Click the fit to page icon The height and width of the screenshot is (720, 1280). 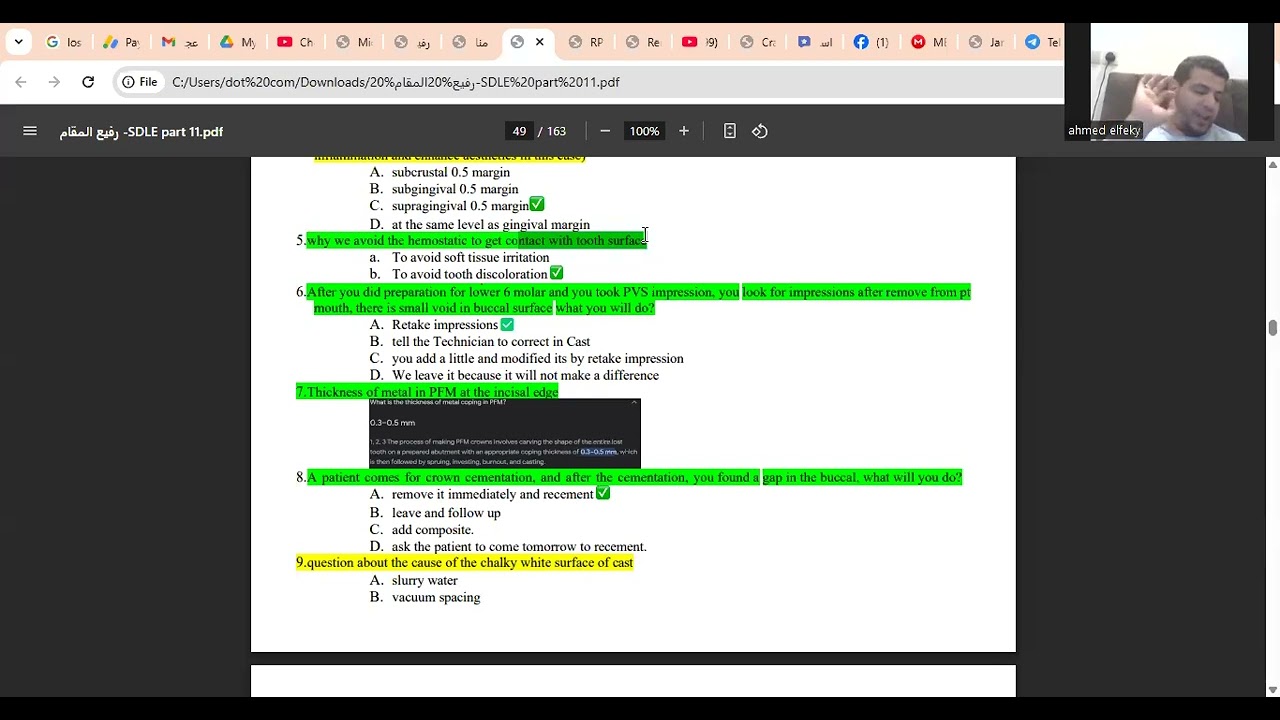click(x=730, y=131)
